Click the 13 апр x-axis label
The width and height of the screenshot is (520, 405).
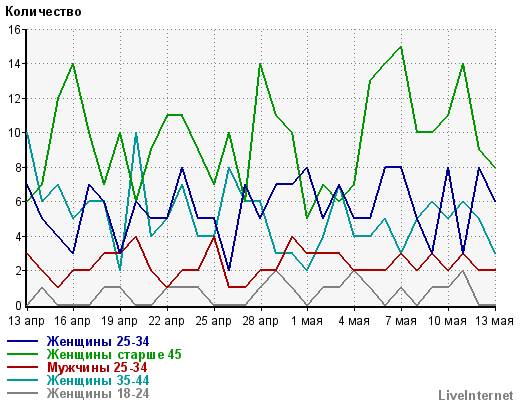pos(26,321)
